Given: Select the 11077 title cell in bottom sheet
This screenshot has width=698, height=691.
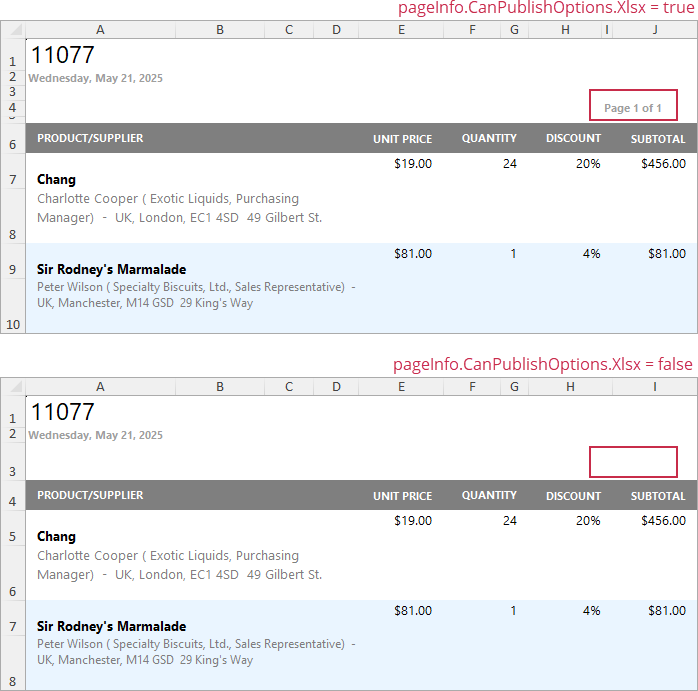Looking at the screenshot, I should click(63, 412).
